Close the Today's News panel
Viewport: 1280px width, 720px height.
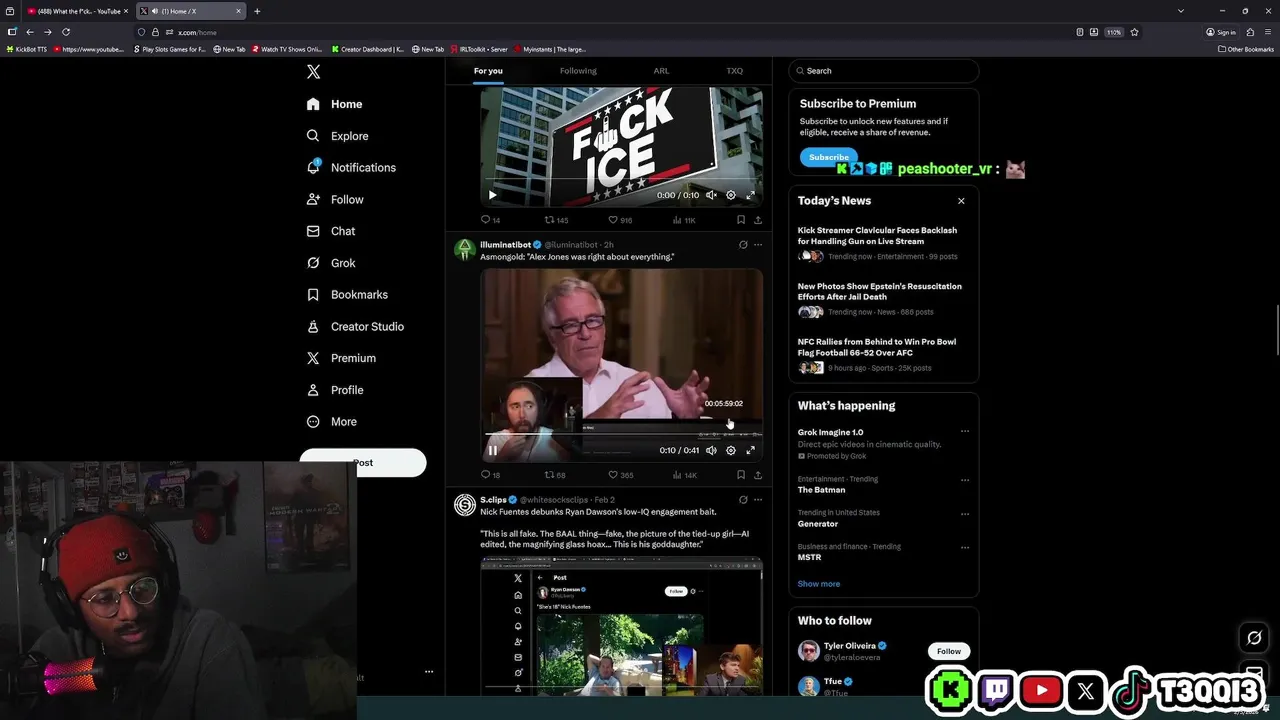[x=961, y=201]
